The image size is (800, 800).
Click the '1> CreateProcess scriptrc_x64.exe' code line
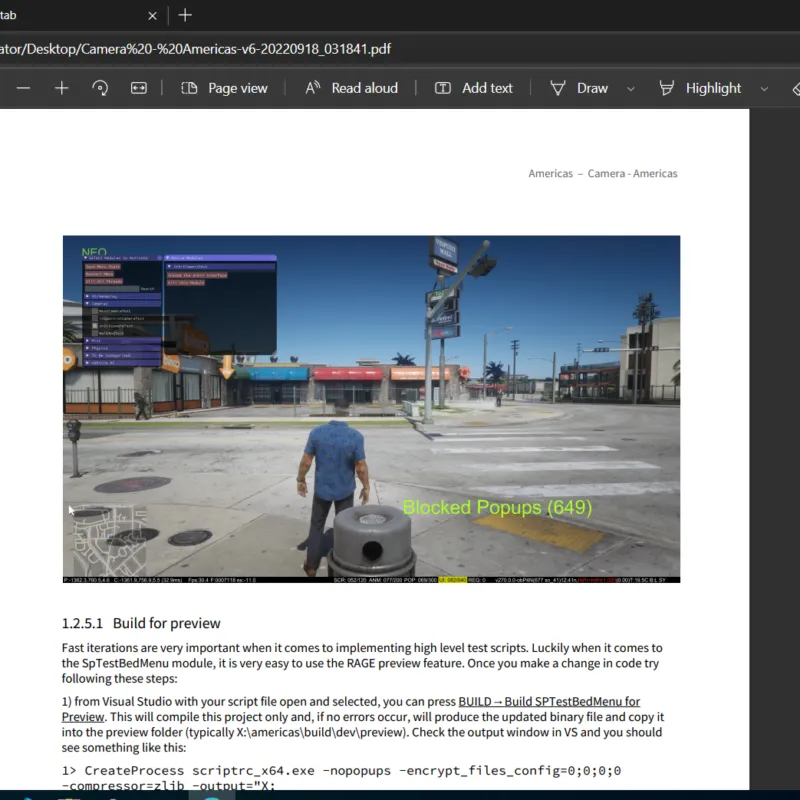pyautogui.click(x=341, y=770)
